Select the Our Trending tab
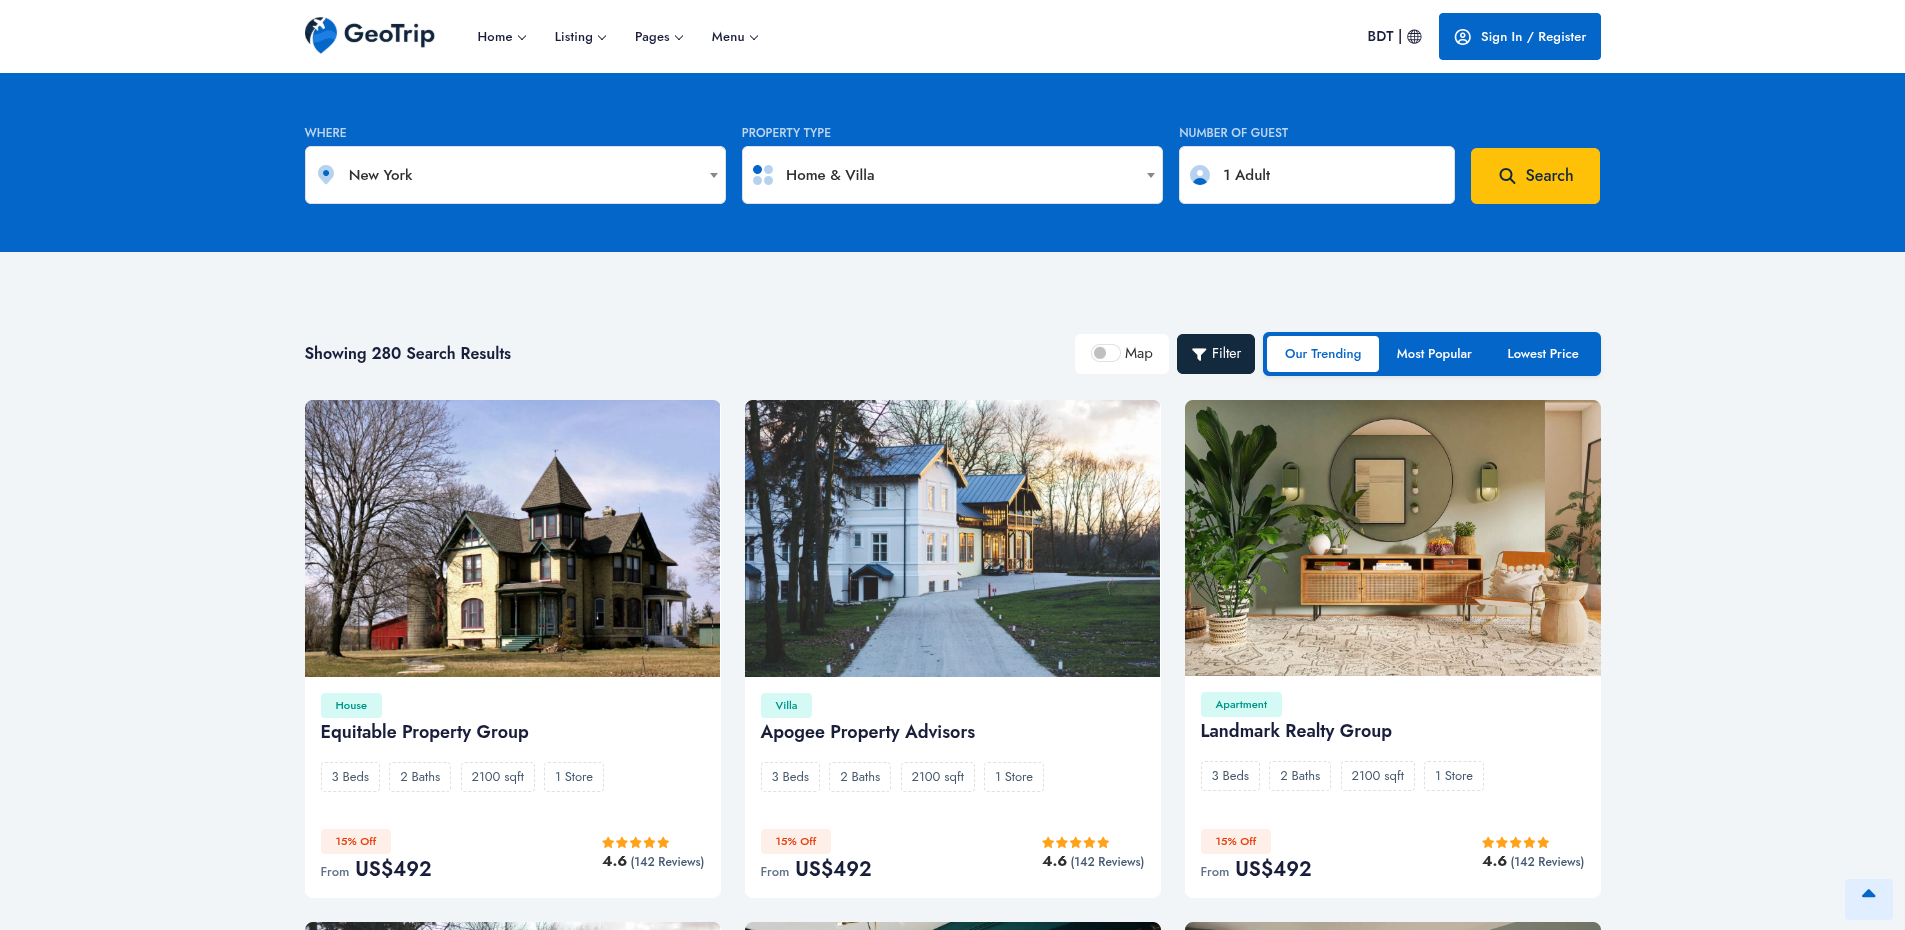This screenshot has width=1905, height=930. pyautogui.click(x=1322, y=354)
